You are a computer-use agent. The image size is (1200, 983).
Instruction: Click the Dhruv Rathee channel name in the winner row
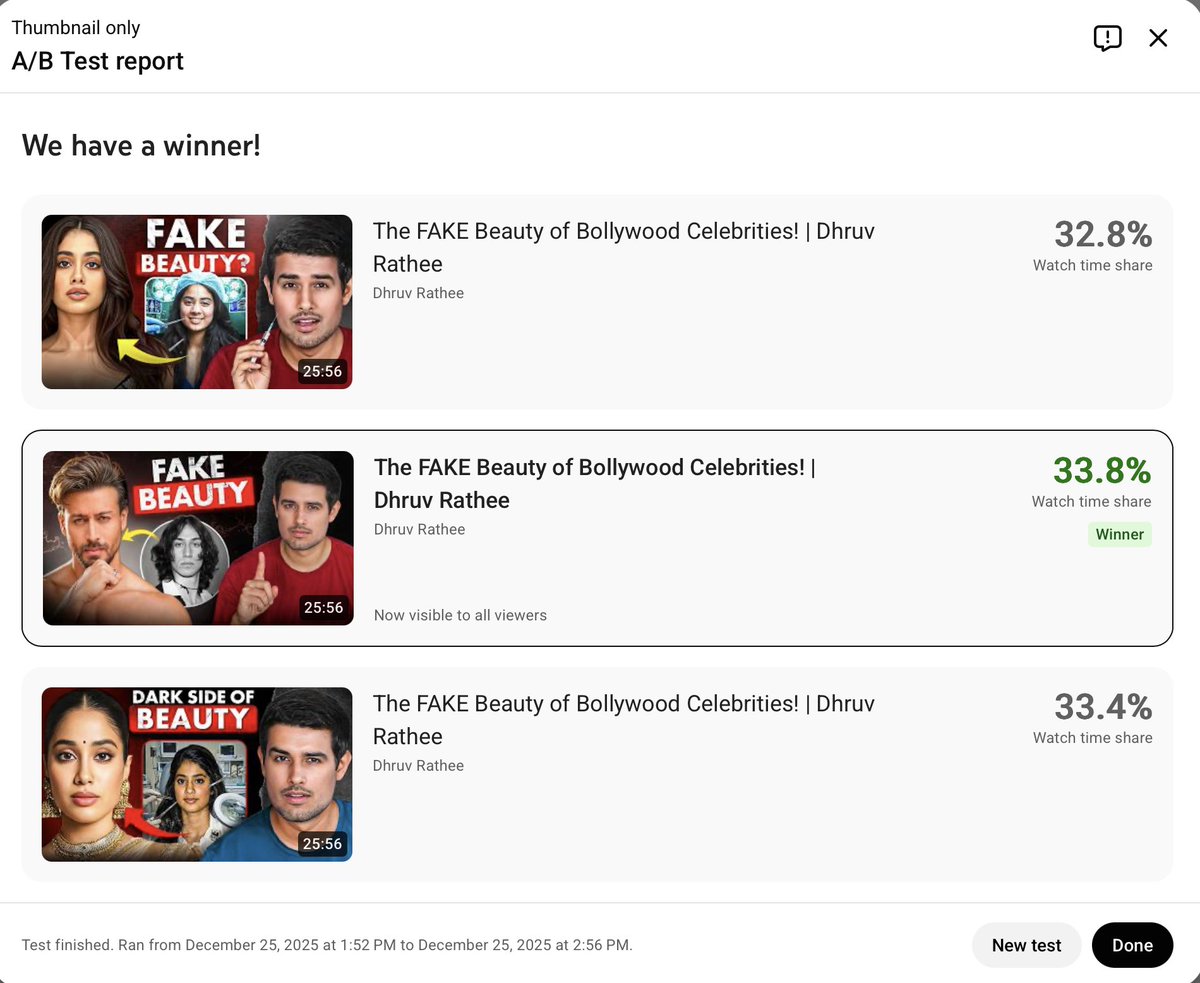tap(419, 529)
